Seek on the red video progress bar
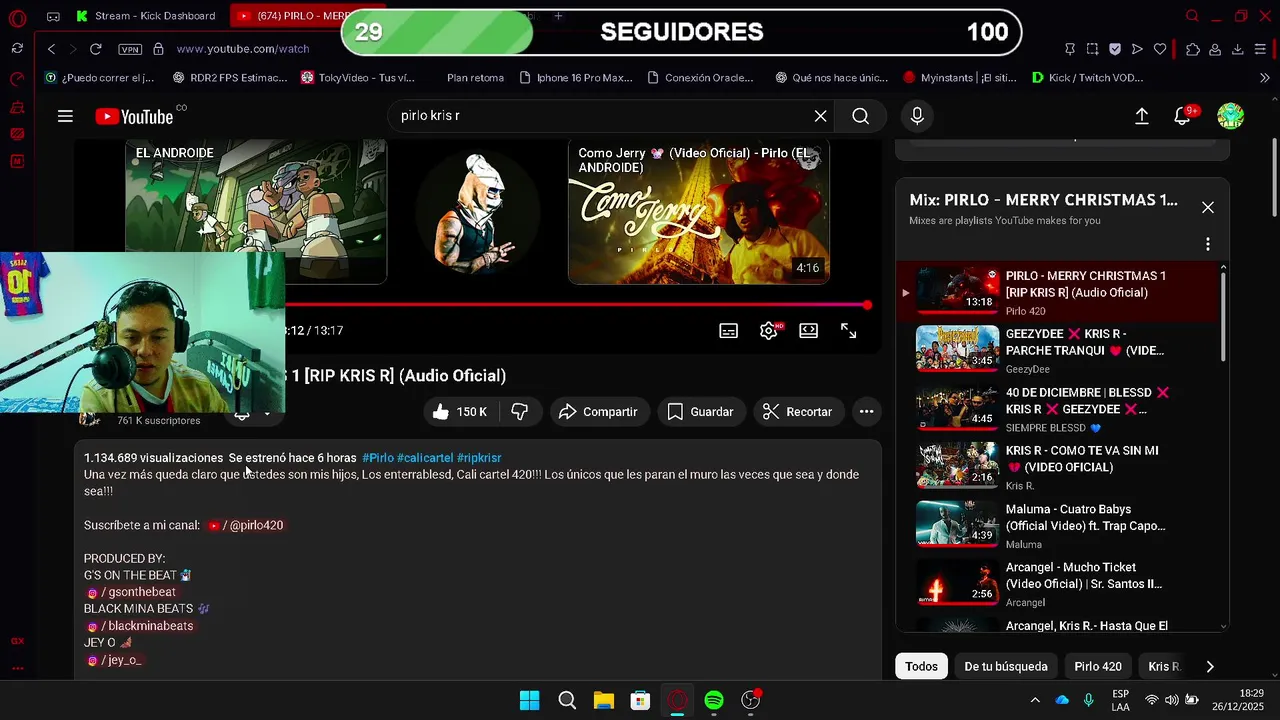The height and width of the screenshot is (720, 1280). [578, 305]
